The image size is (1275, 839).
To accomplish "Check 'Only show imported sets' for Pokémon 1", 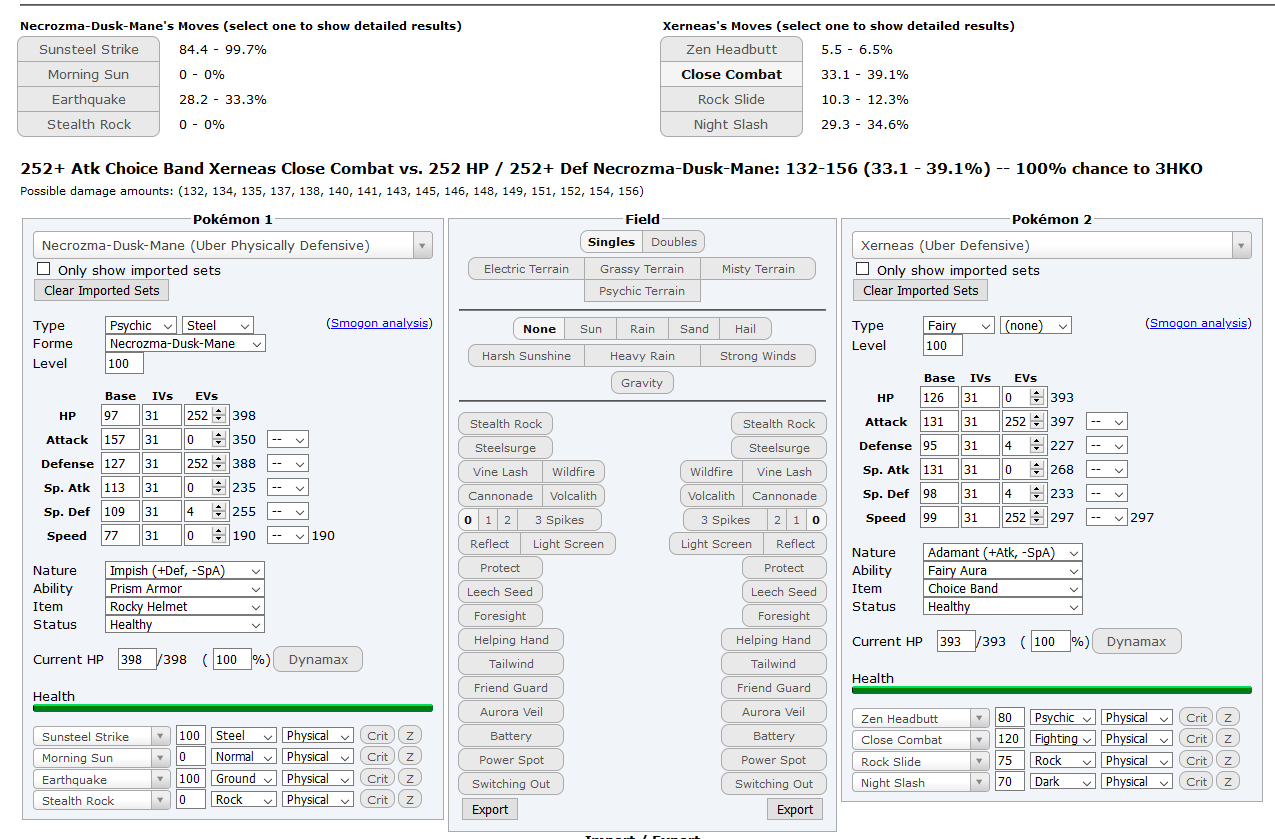I will [42, 269].
